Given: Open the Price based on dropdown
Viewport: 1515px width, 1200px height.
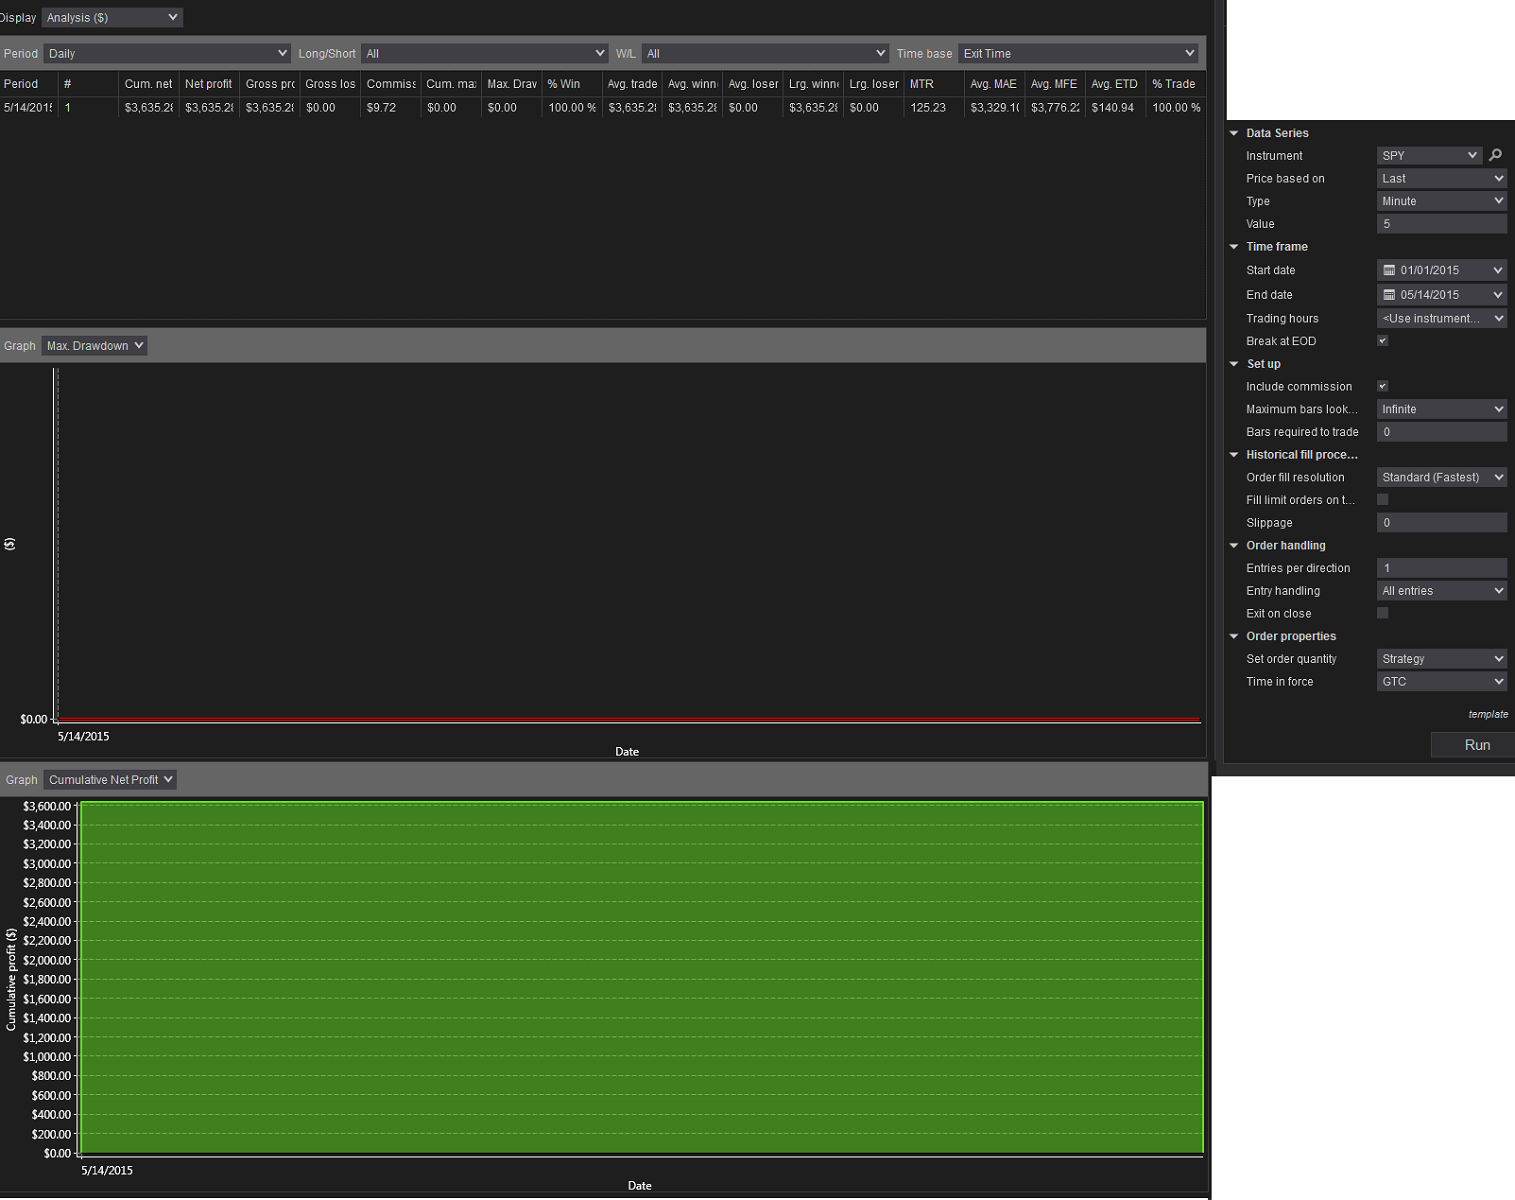Looking at the screenshot, I should click(x=1442, y=178).
